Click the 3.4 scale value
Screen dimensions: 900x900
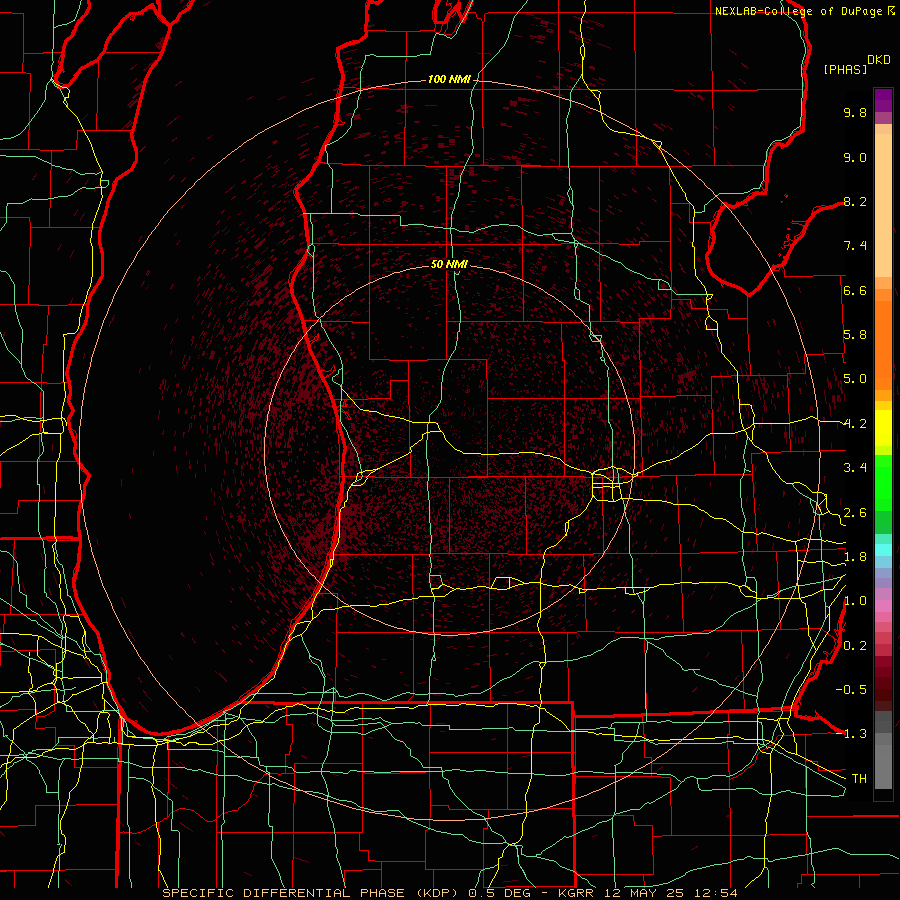[855, 468]
